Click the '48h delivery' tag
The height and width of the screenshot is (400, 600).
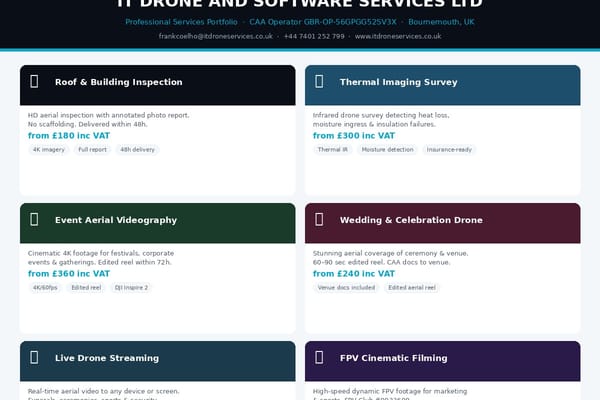pos(137,150)
